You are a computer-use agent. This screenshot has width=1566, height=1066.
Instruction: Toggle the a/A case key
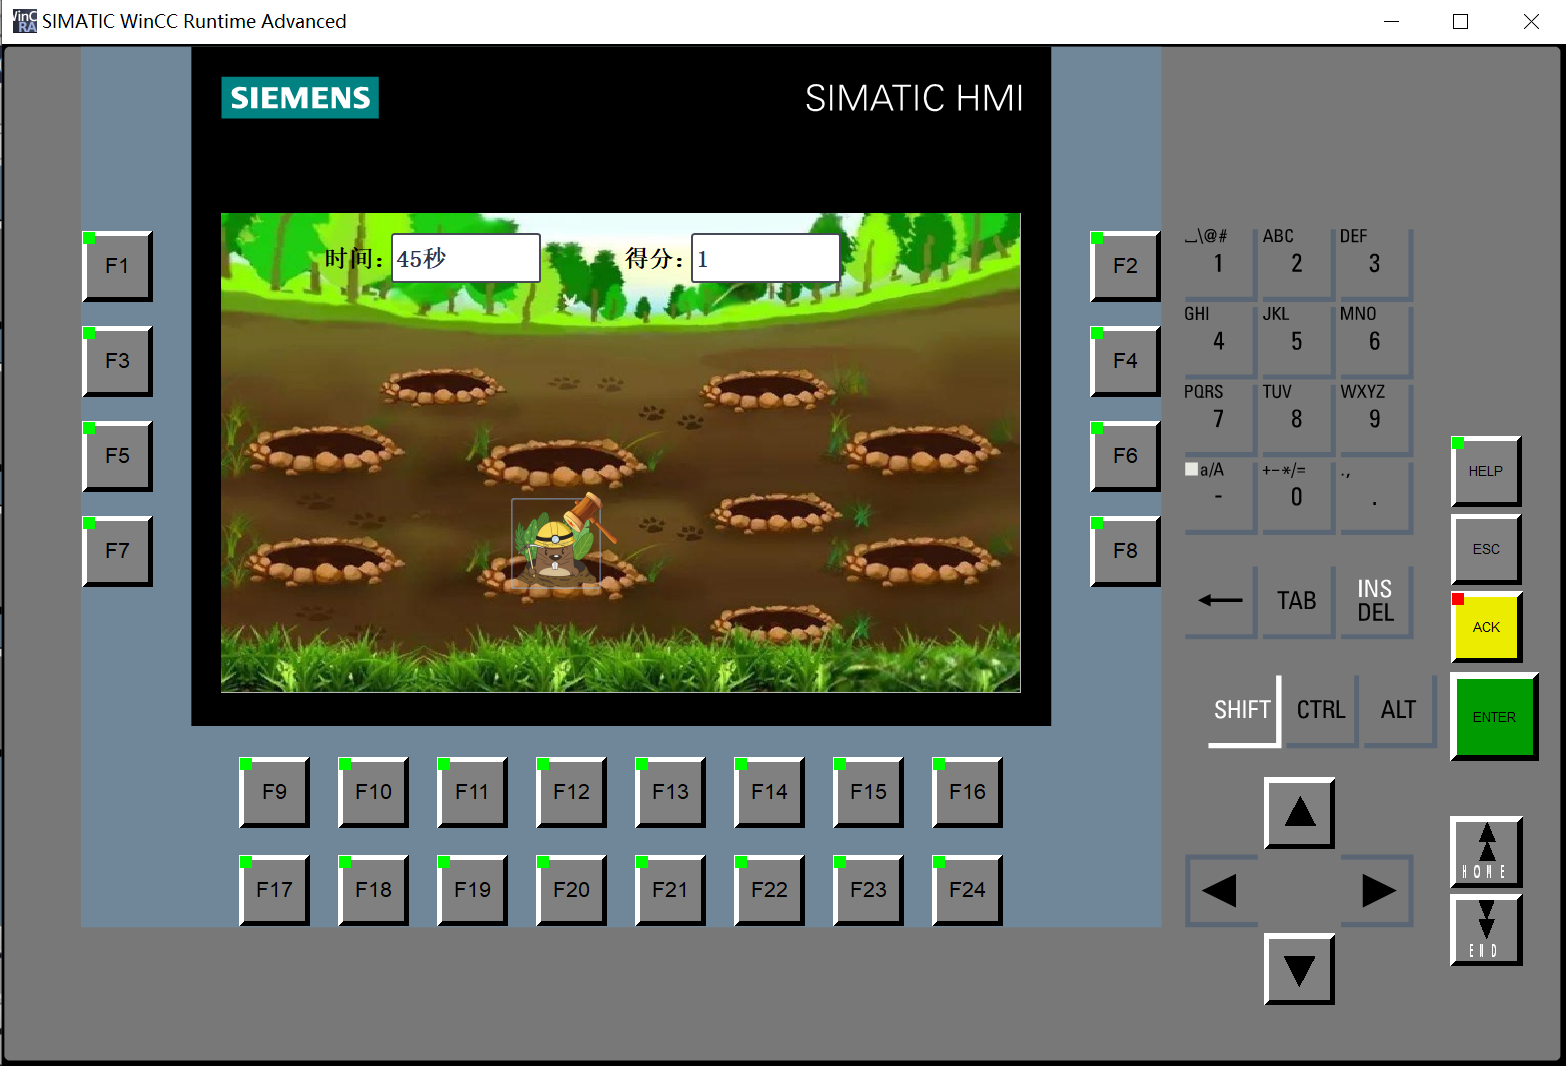1218,495
